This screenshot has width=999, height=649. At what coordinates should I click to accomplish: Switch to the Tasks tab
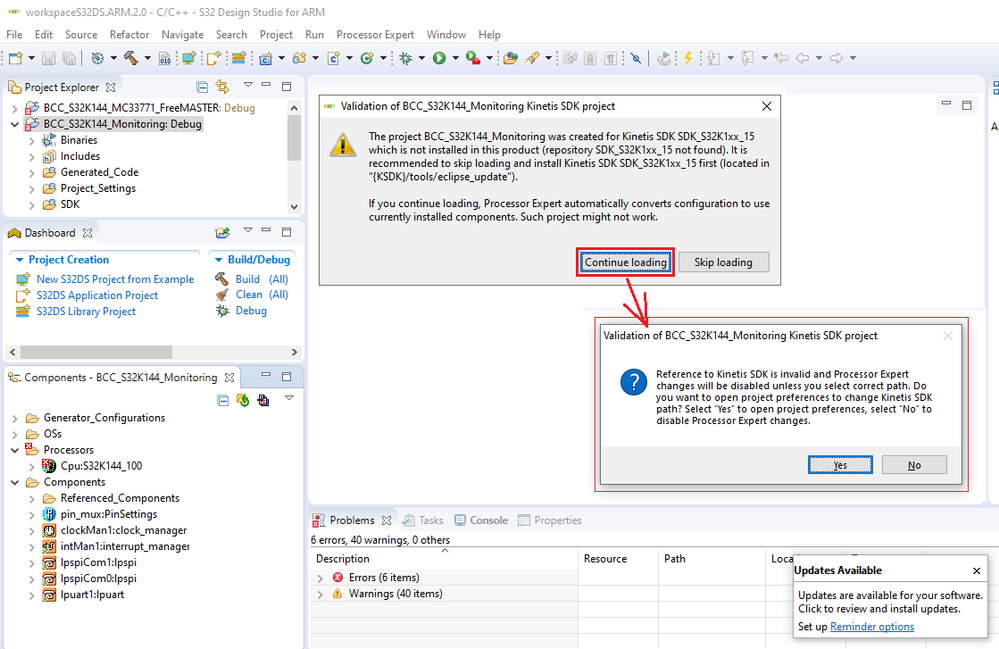[x=423, y=520]
